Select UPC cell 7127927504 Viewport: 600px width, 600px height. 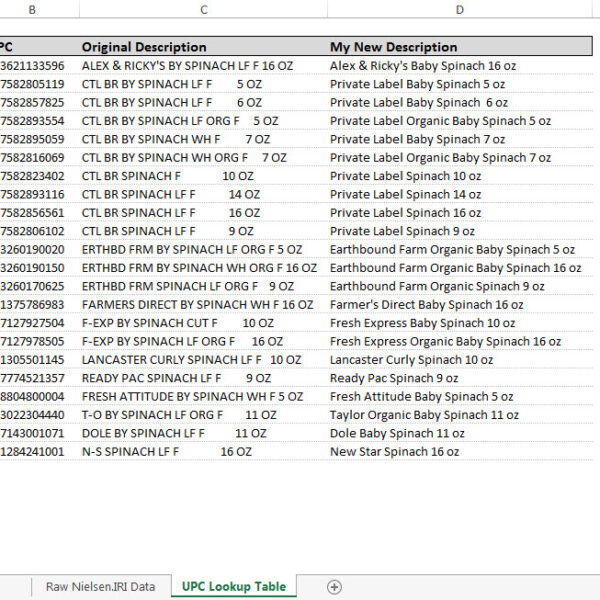(40, 323)
